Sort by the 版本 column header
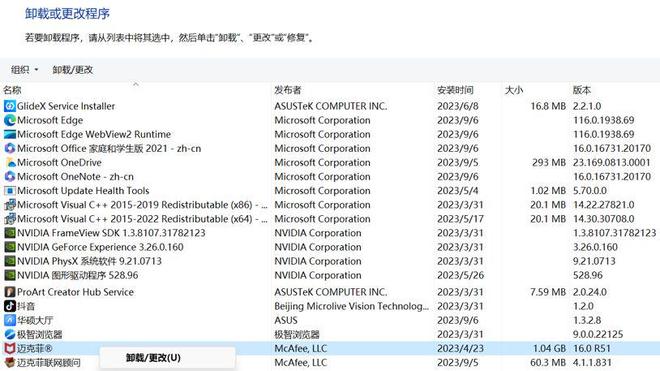The height and width of the screenshot is (371, 660). (x=582, y=90)
